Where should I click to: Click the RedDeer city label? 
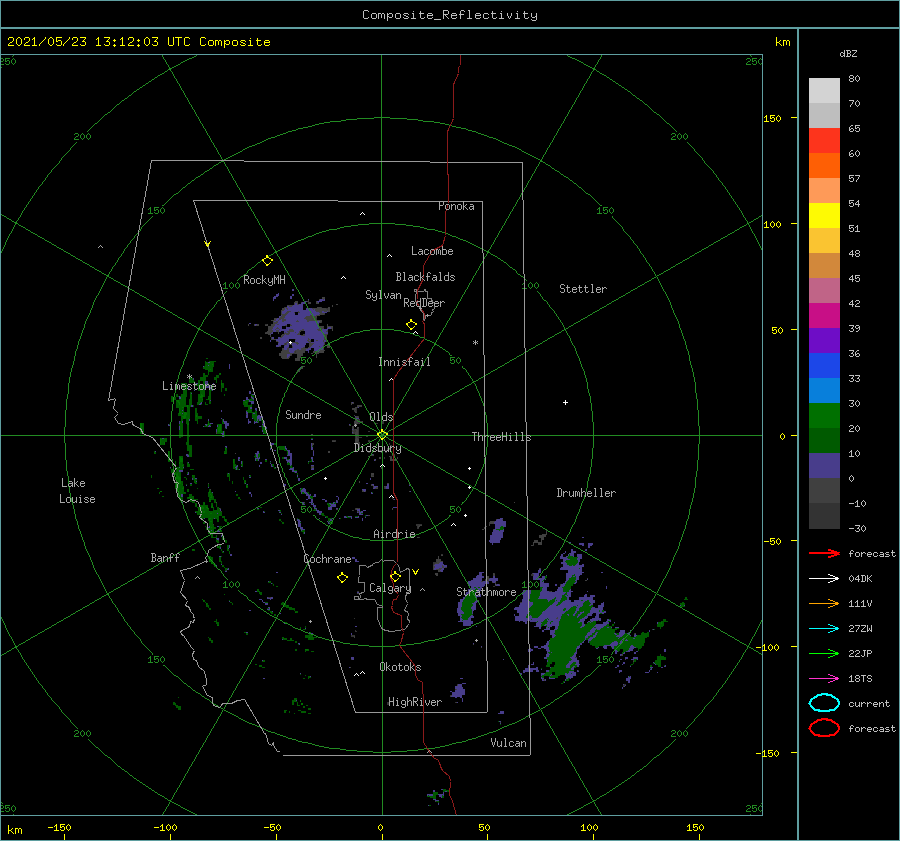(424, 303)
